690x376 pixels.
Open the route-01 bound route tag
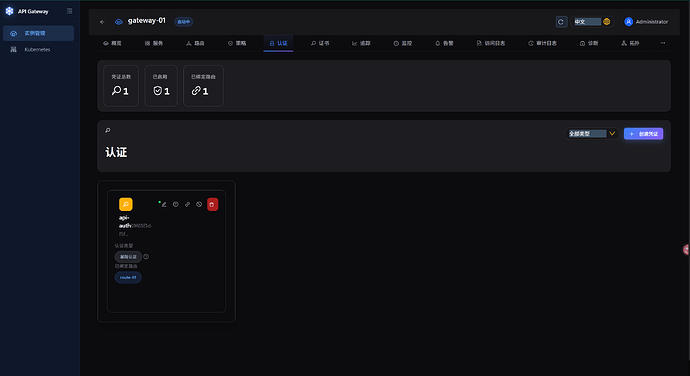(x=128, y=277)
